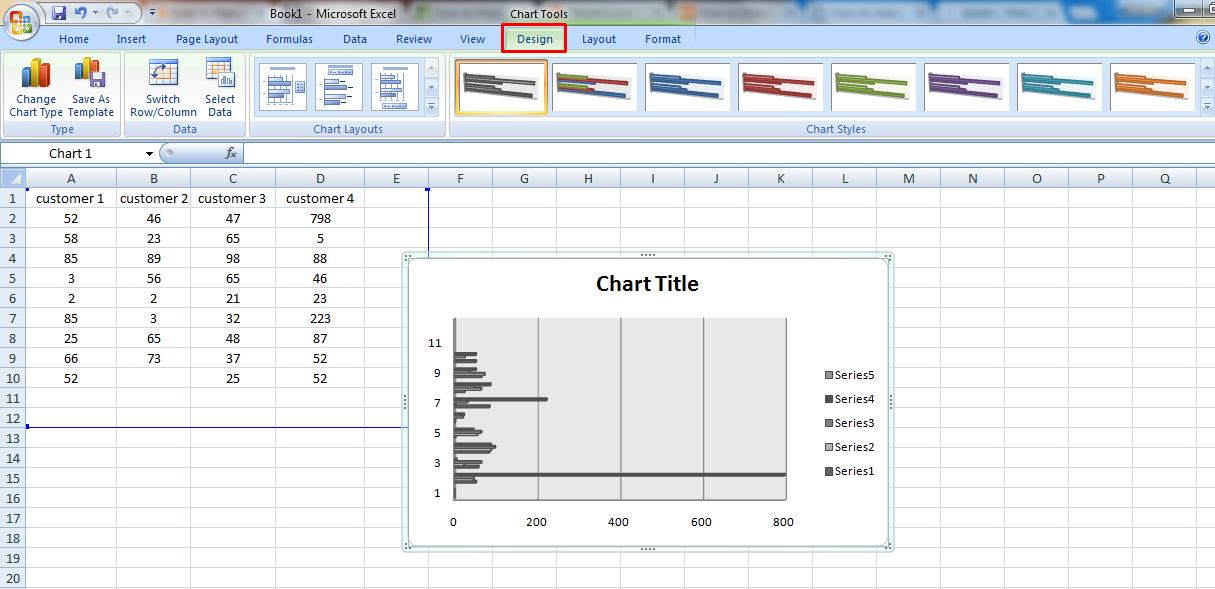Click cell containing customer 2
This screenshot has width=1215, height=589.
[154, 198]
